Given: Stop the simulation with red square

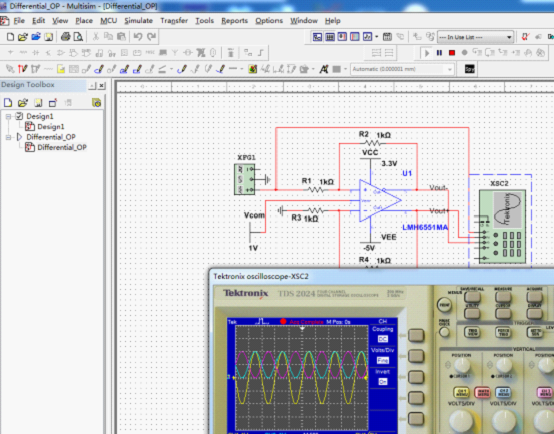Looking at the screenshot, I should 452,53.
